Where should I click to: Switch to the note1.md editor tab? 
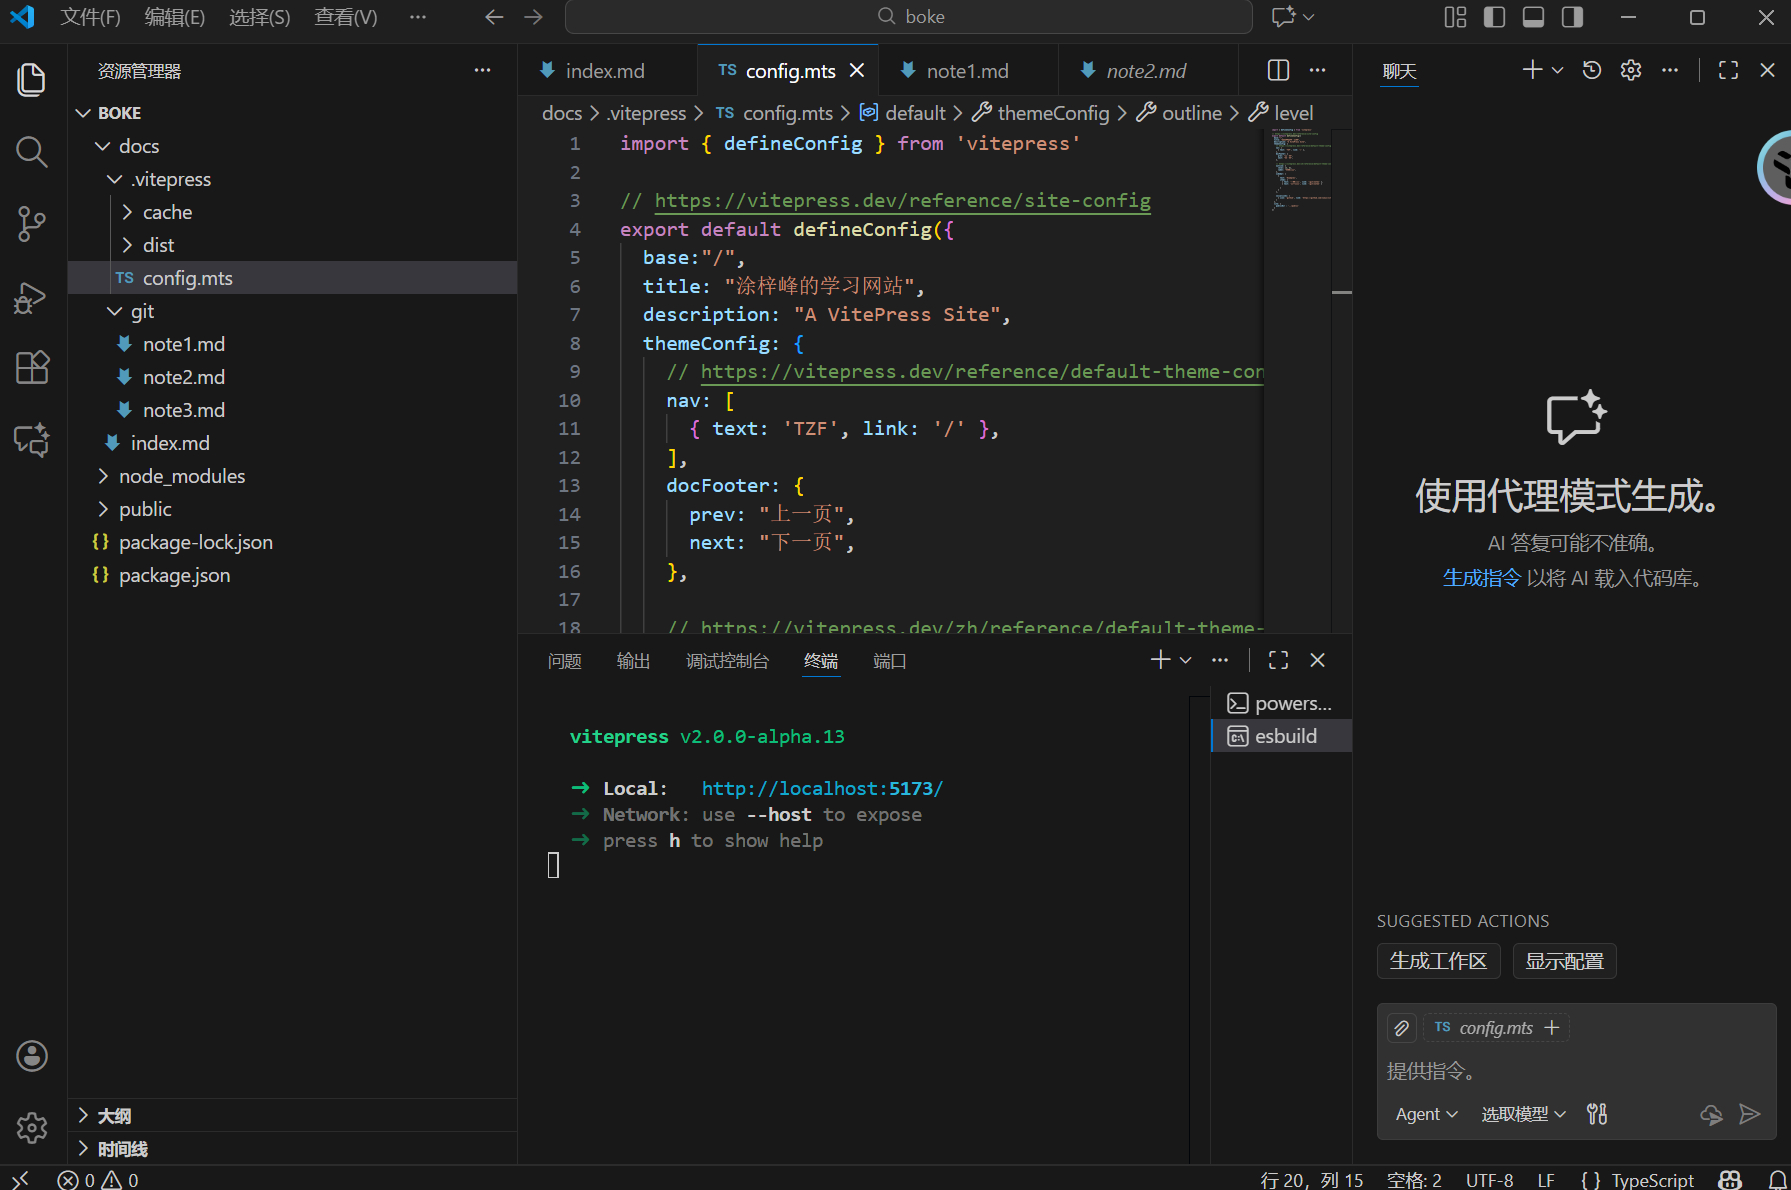(x=966, y=71)
